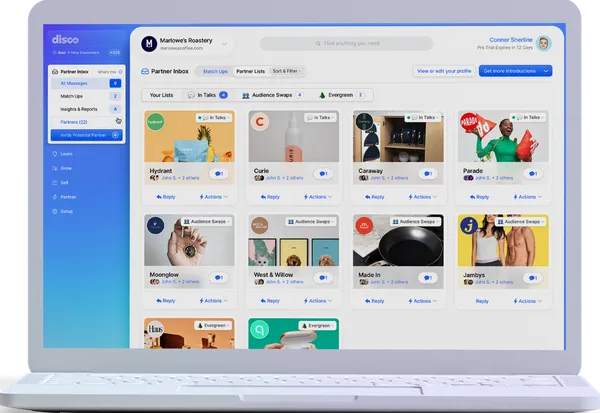Open In Talks status dropdown on Parade card
The image size is (600, 413).
528,118
